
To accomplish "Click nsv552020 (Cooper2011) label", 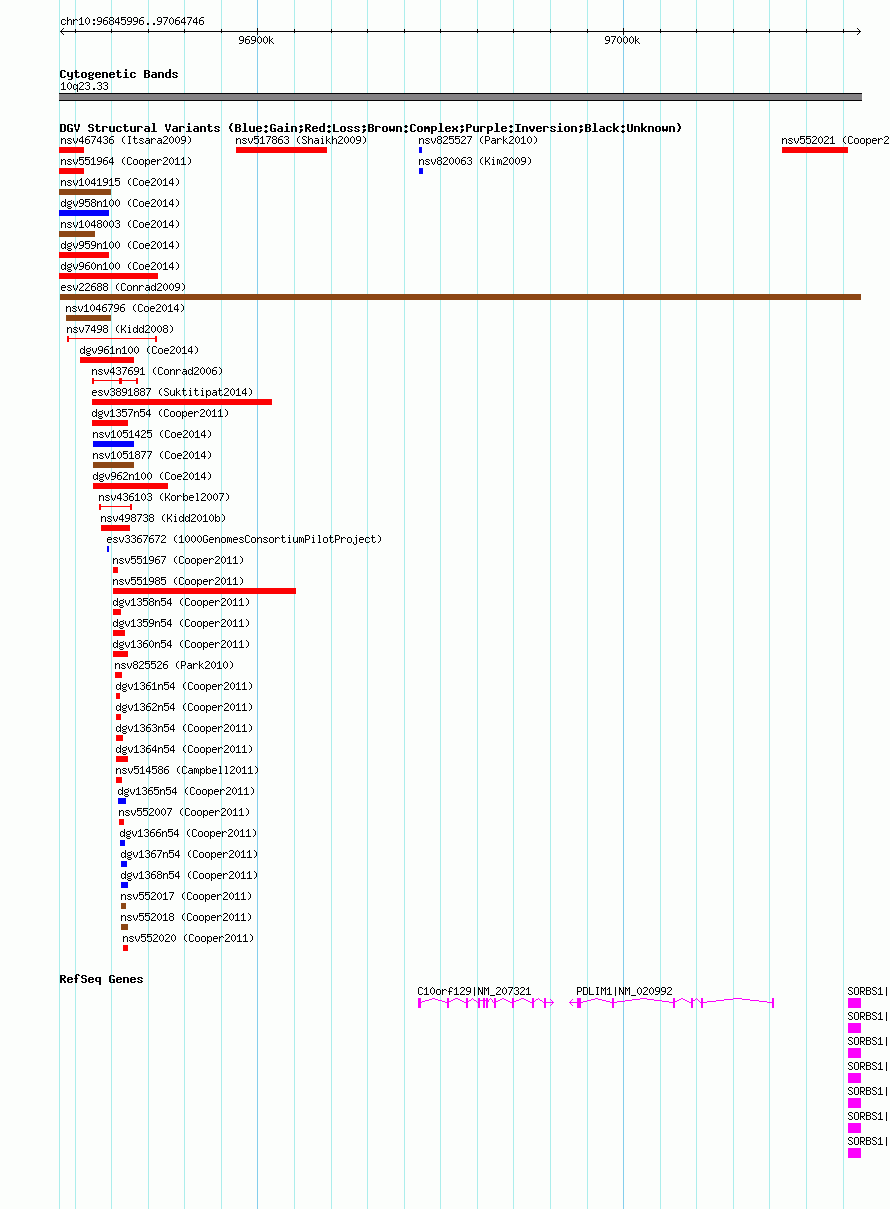I will 188,938.
